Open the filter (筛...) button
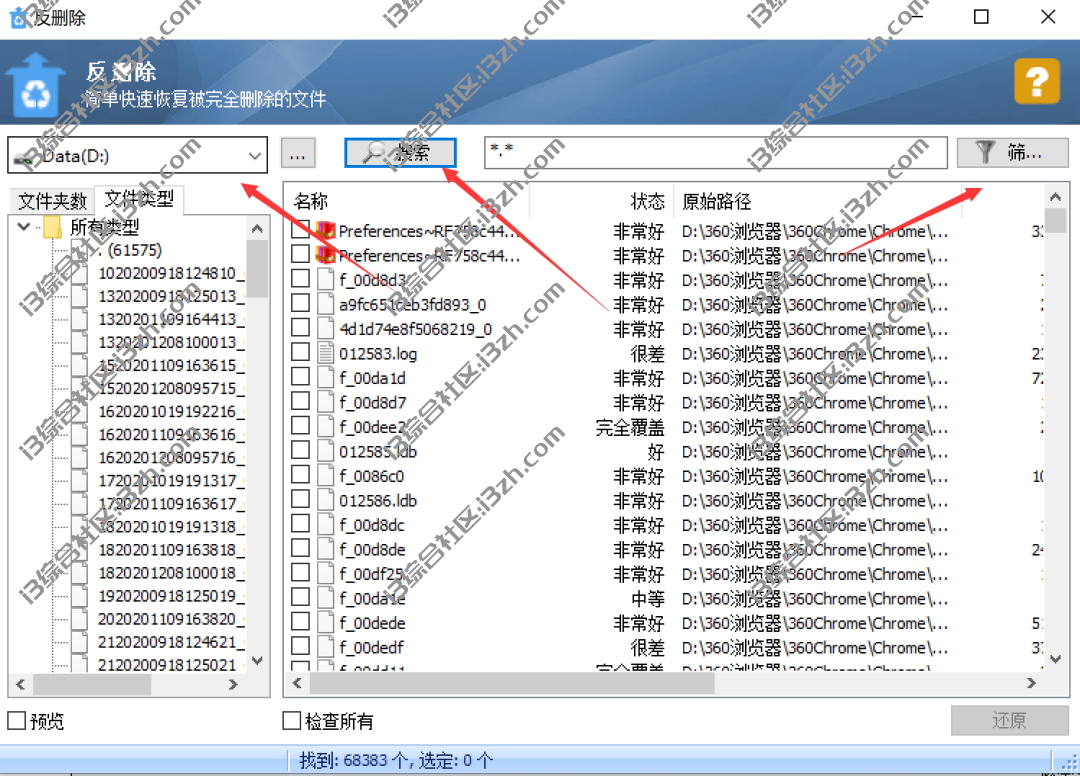The image size is (1080, 776). pos(1012,152)
